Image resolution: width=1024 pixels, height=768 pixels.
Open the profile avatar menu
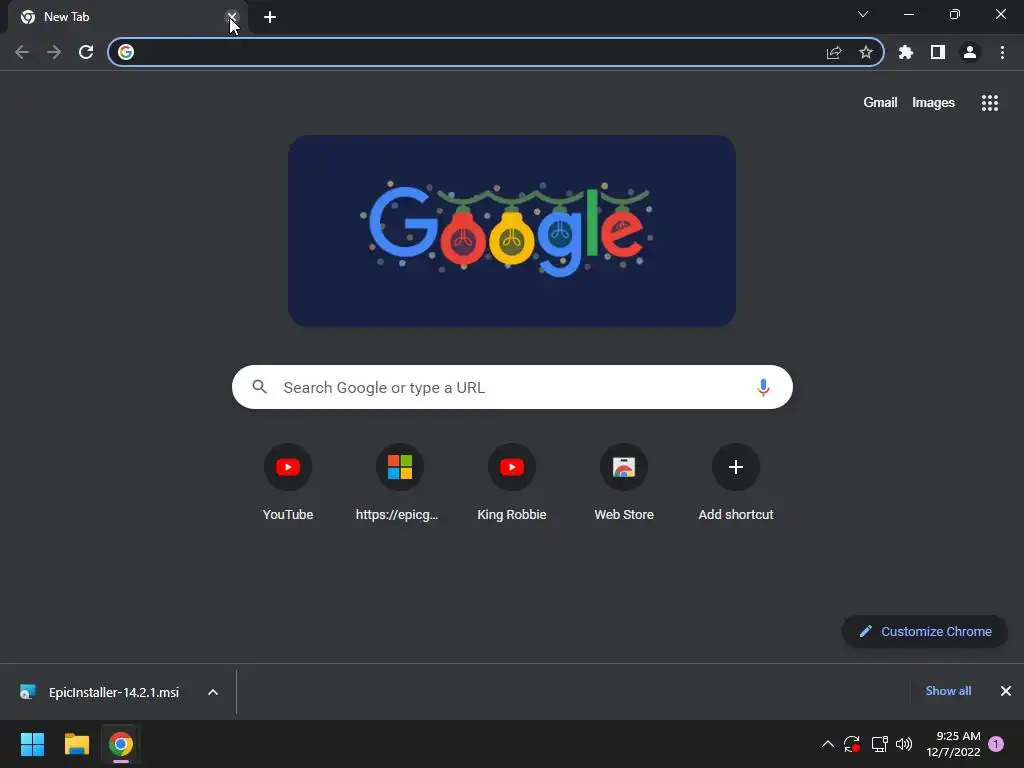(970, 52)
